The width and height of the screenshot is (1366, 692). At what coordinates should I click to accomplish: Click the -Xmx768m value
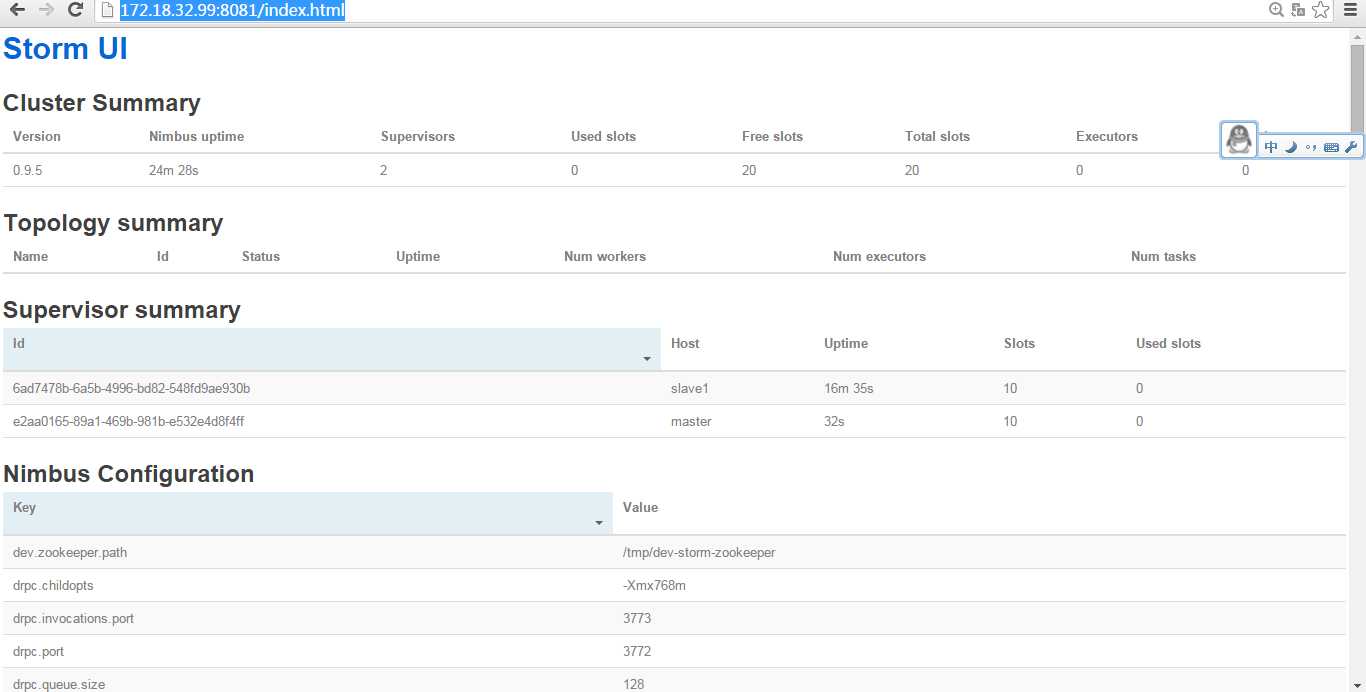tap(654, 585)
